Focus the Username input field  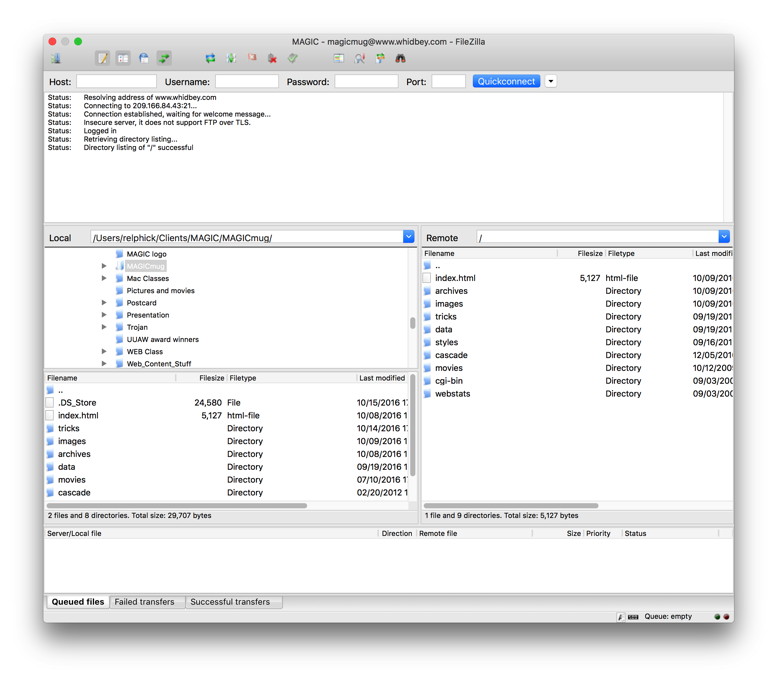tap(247, 82)
